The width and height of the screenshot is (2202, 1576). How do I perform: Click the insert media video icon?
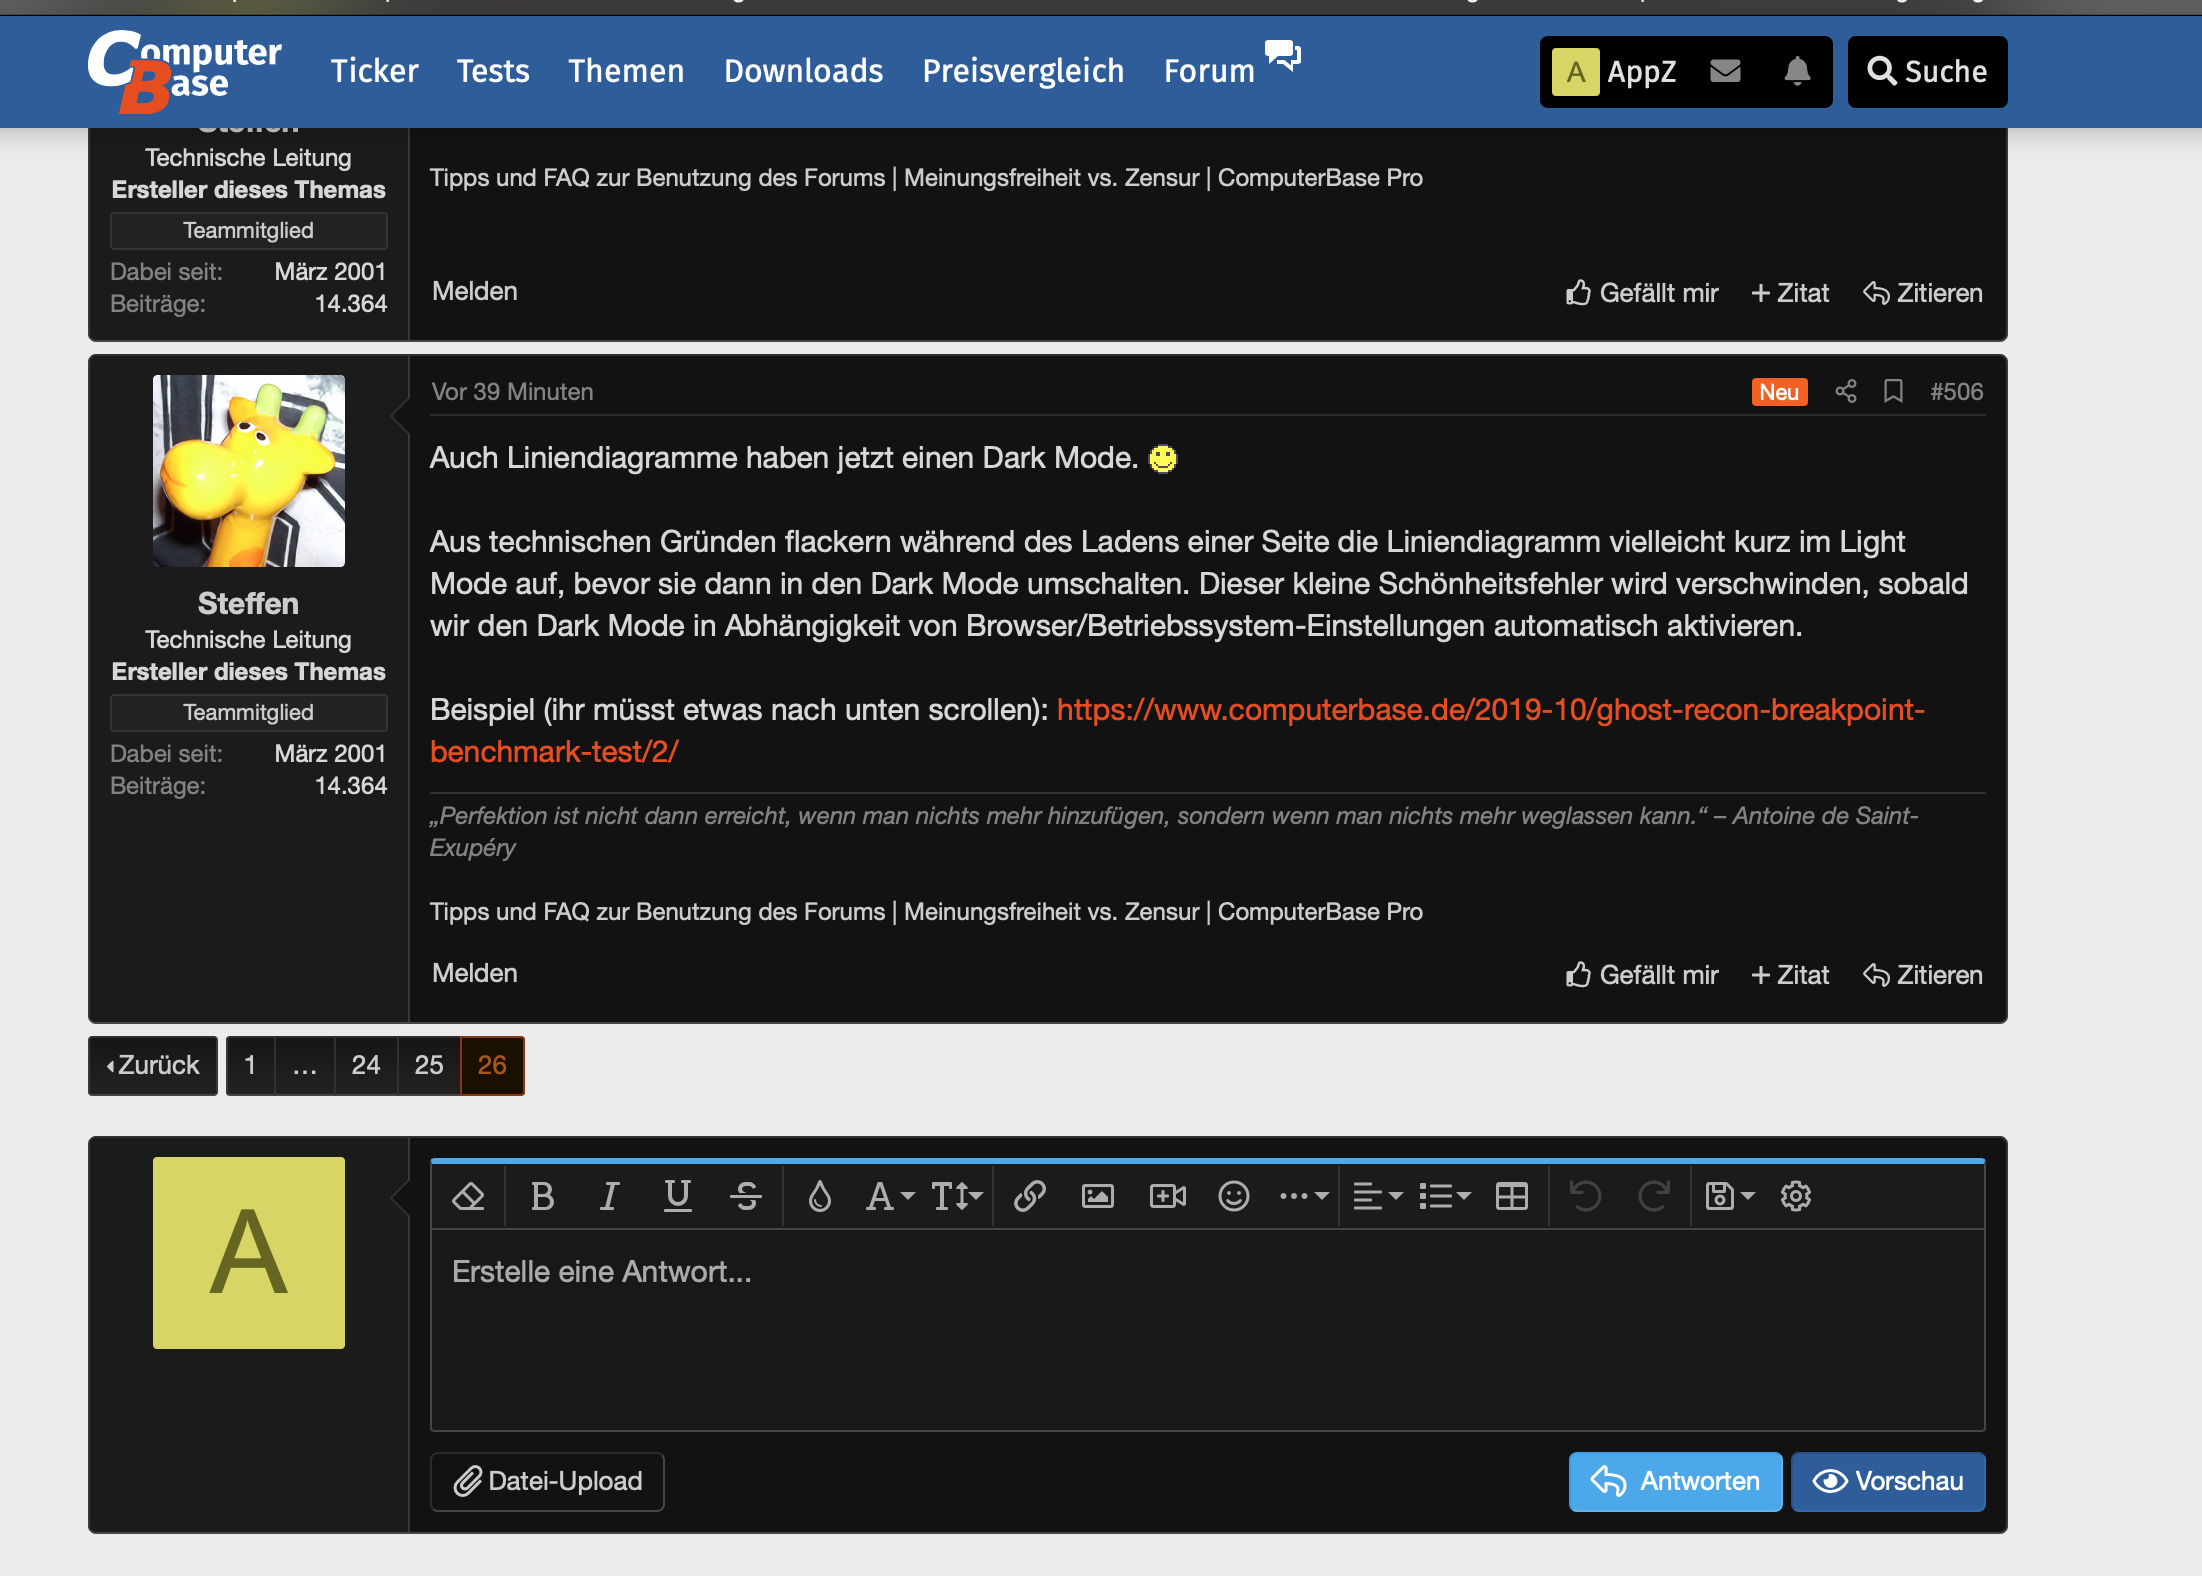[x=1167, y=1196]
